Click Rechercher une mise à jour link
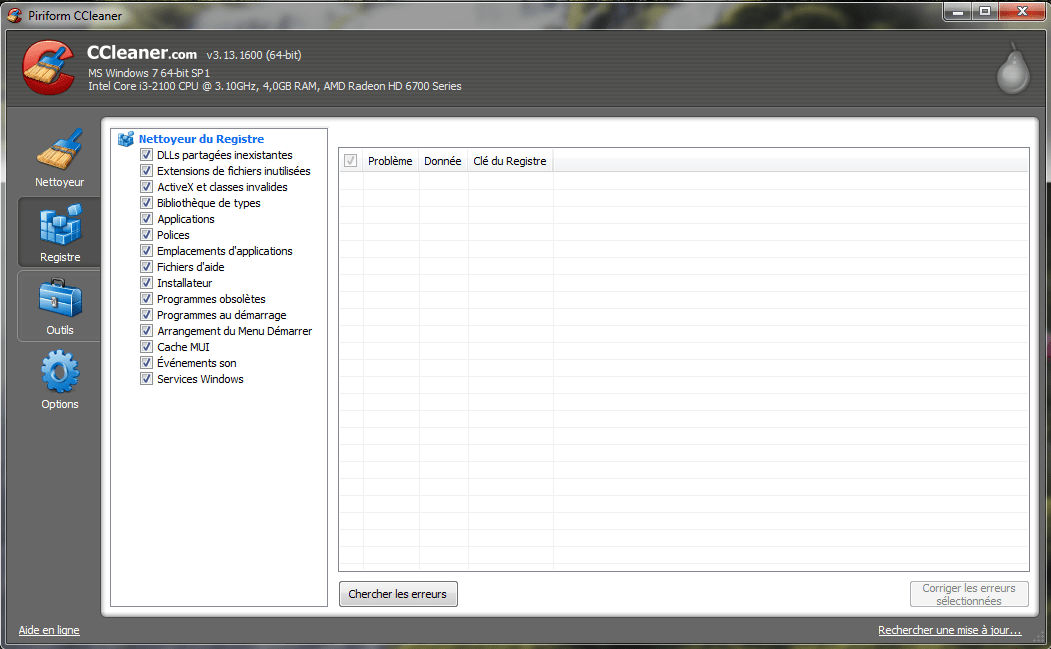Image resolution: width=1051 pixels, height=649 pixels. pos(948,630)
